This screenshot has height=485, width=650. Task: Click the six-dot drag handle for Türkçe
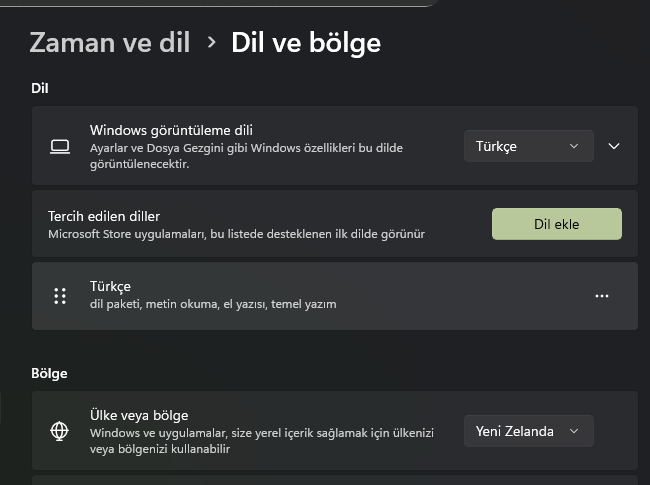click(x=60, y=296)
